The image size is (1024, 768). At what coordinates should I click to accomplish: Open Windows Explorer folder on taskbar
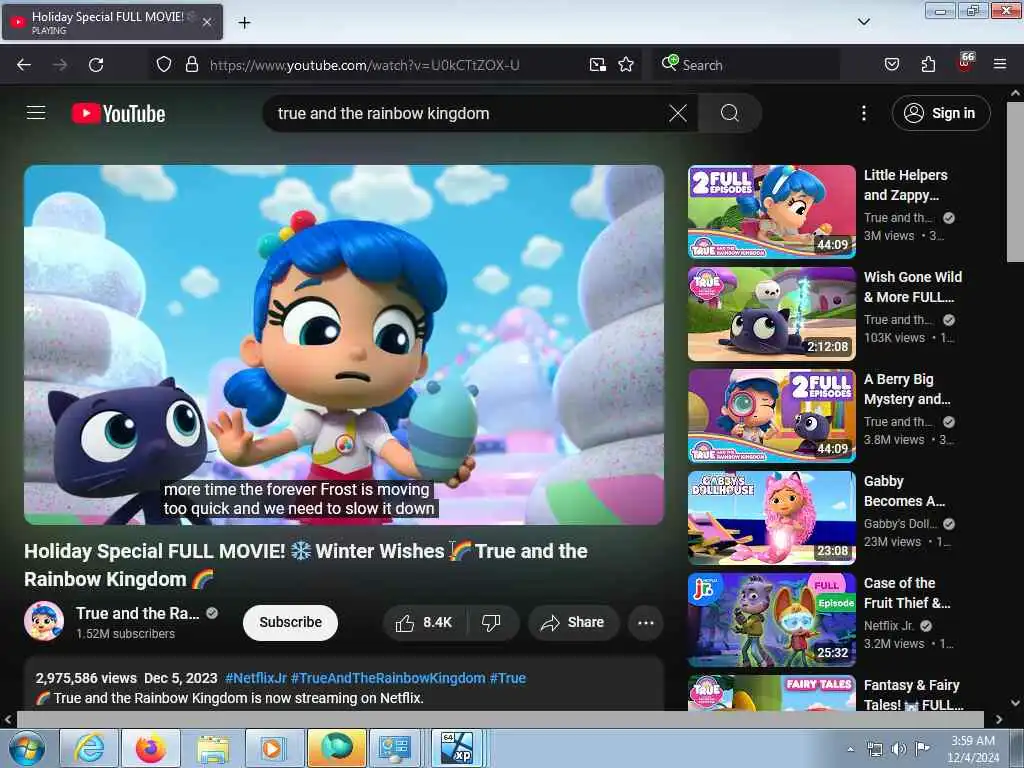click(212, 748)
